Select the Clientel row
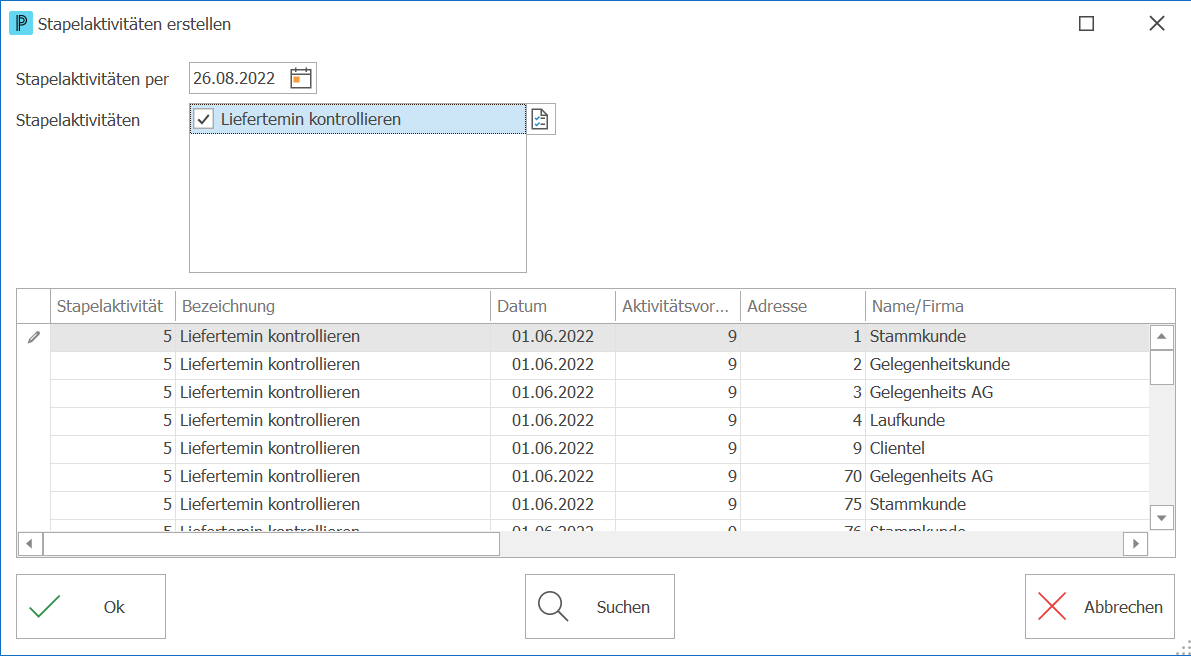 (x=600, y=449)
